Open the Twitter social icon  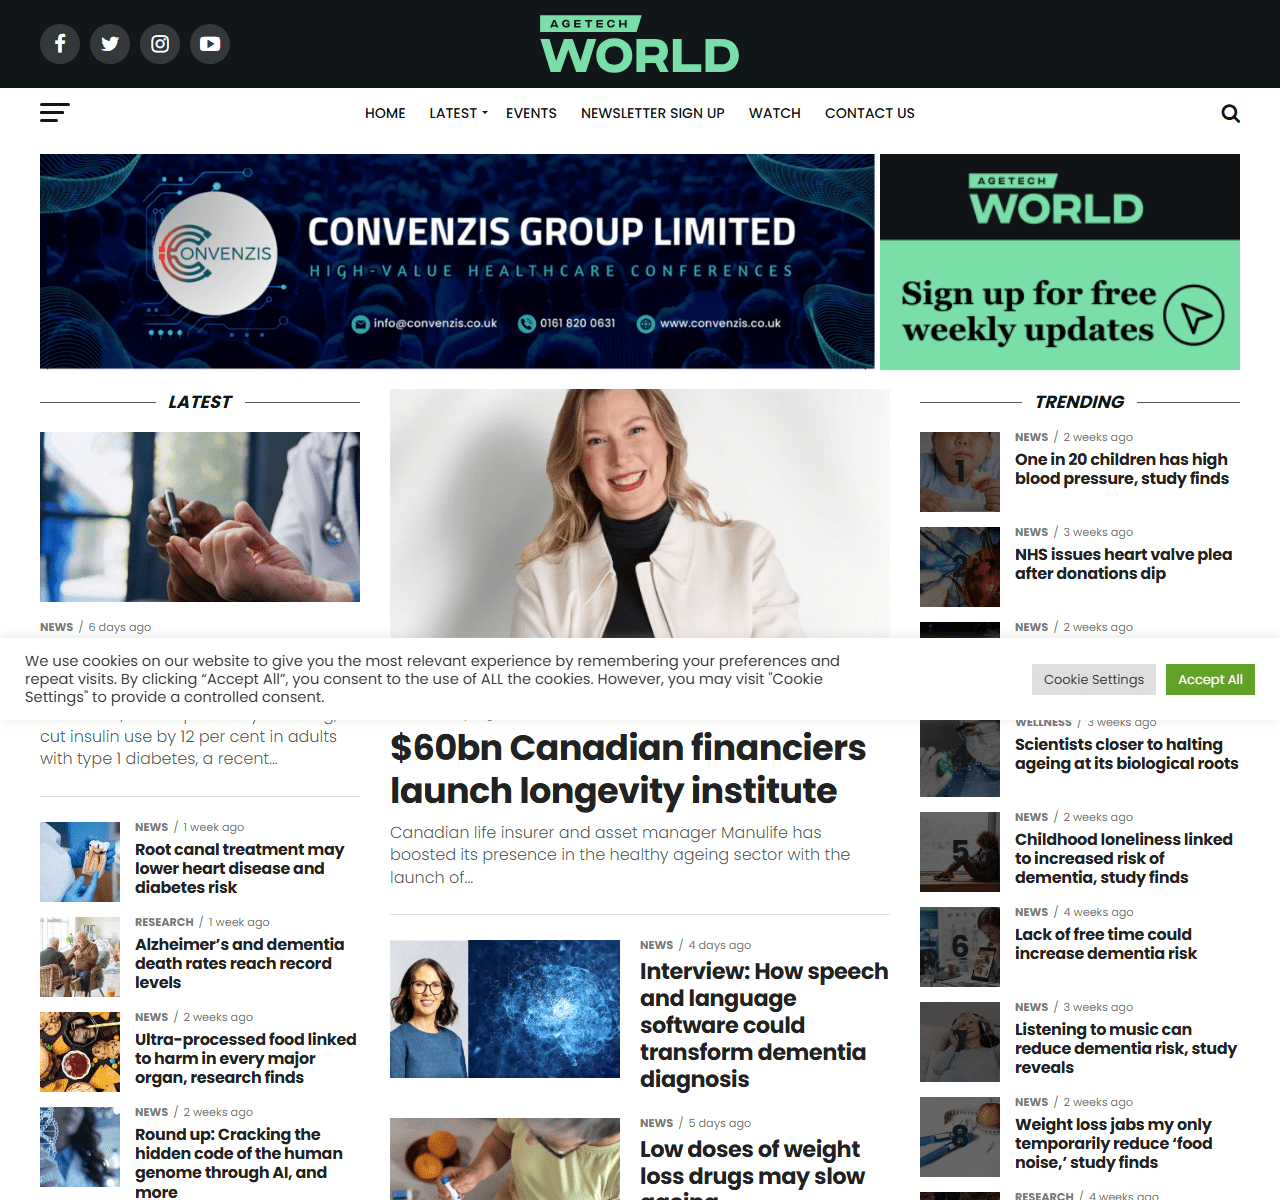[x=110, y=44]
